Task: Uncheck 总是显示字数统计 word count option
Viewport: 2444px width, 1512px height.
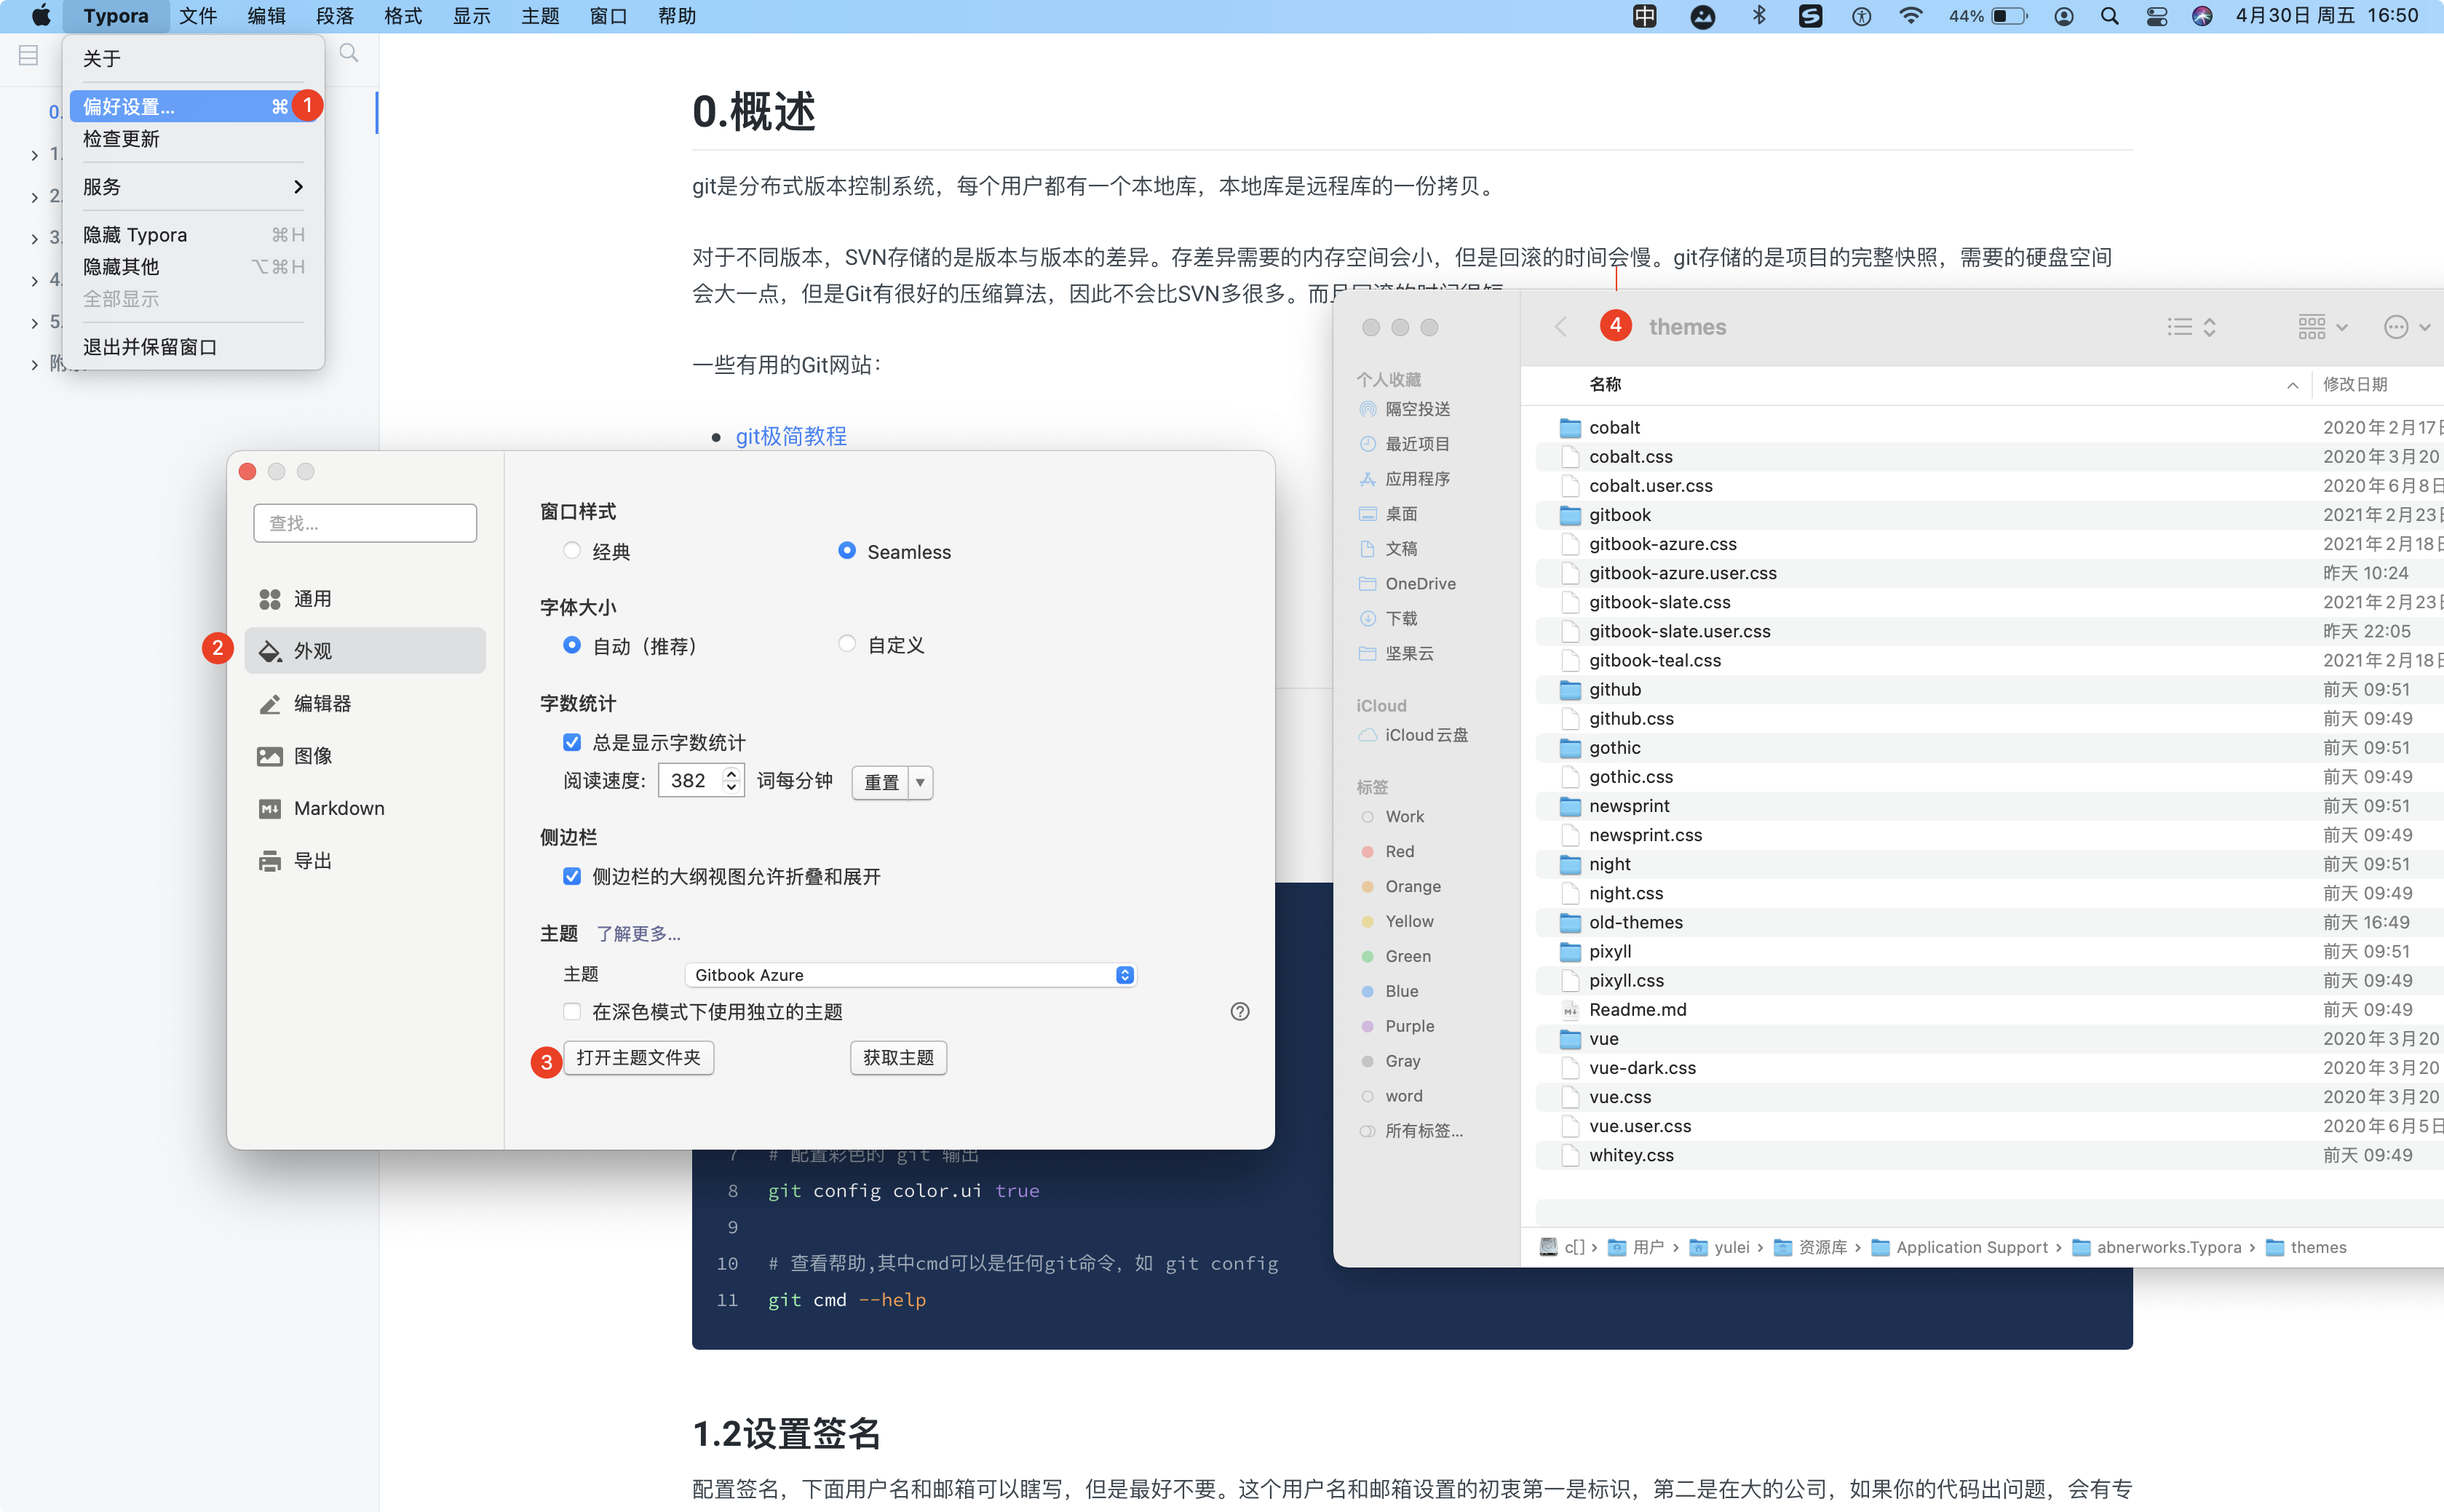Action: coord(571,742)
